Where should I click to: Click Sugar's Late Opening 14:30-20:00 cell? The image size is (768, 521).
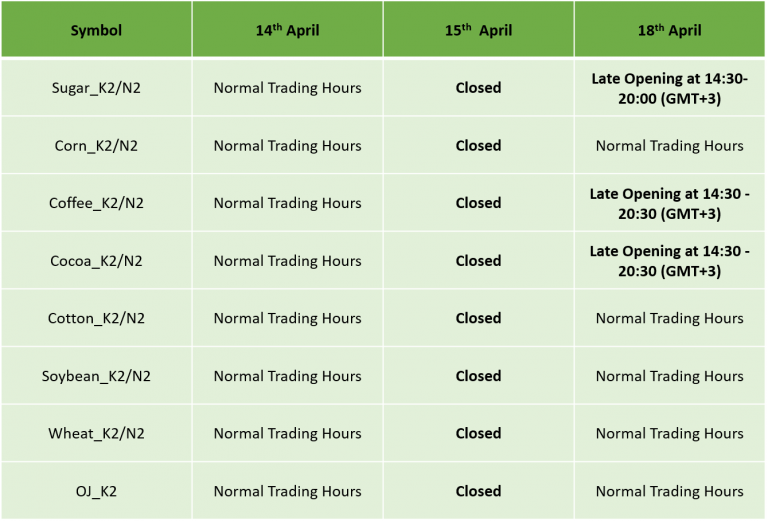pyautogui.click(x=670, y=88)
